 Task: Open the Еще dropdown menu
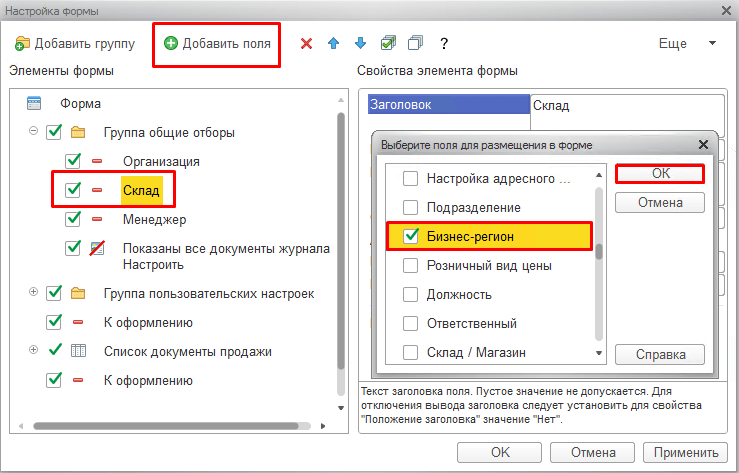687,43
